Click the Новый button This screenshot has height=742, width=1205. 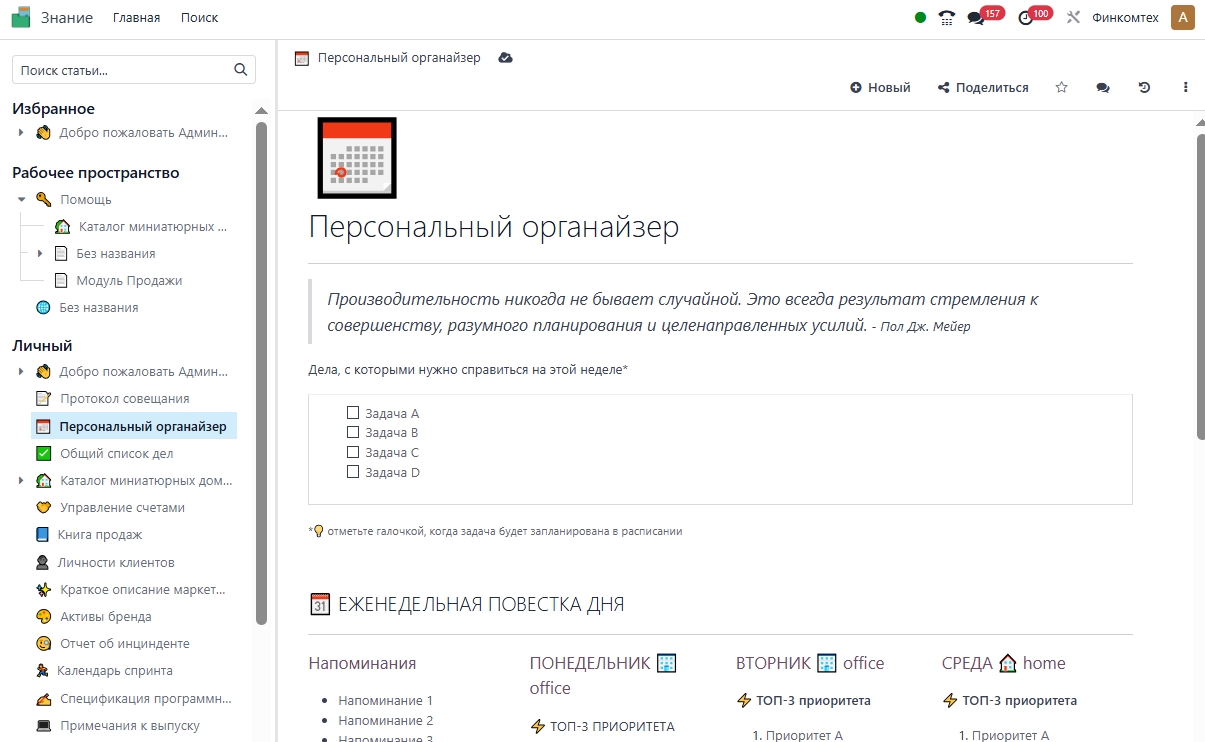coord(880,88)
